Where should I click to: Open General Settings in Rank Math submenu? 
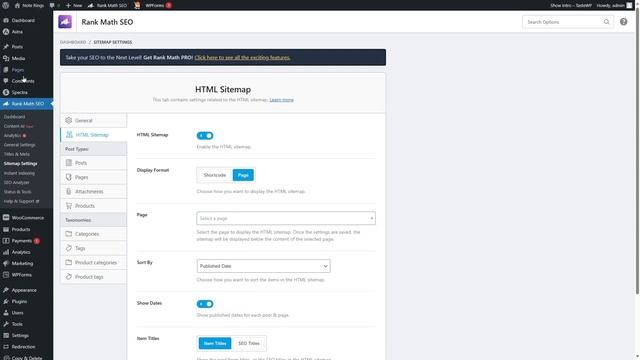(20, 145)
